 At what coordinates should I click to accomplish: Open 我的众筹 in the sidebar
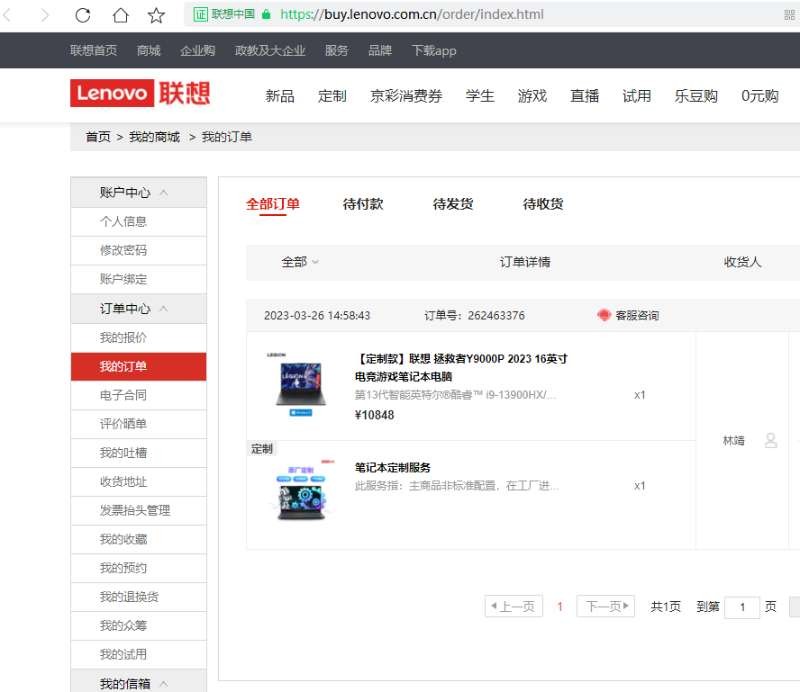point(139,626)
